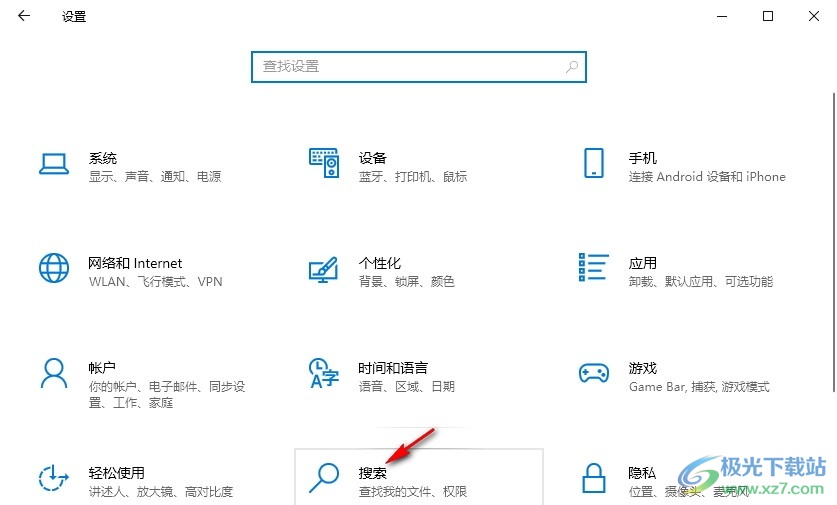This screenshot has height=505, width=837.
Task: Click the text Game Bar, 捕获, 游戏模式
Action: point(699,386)
